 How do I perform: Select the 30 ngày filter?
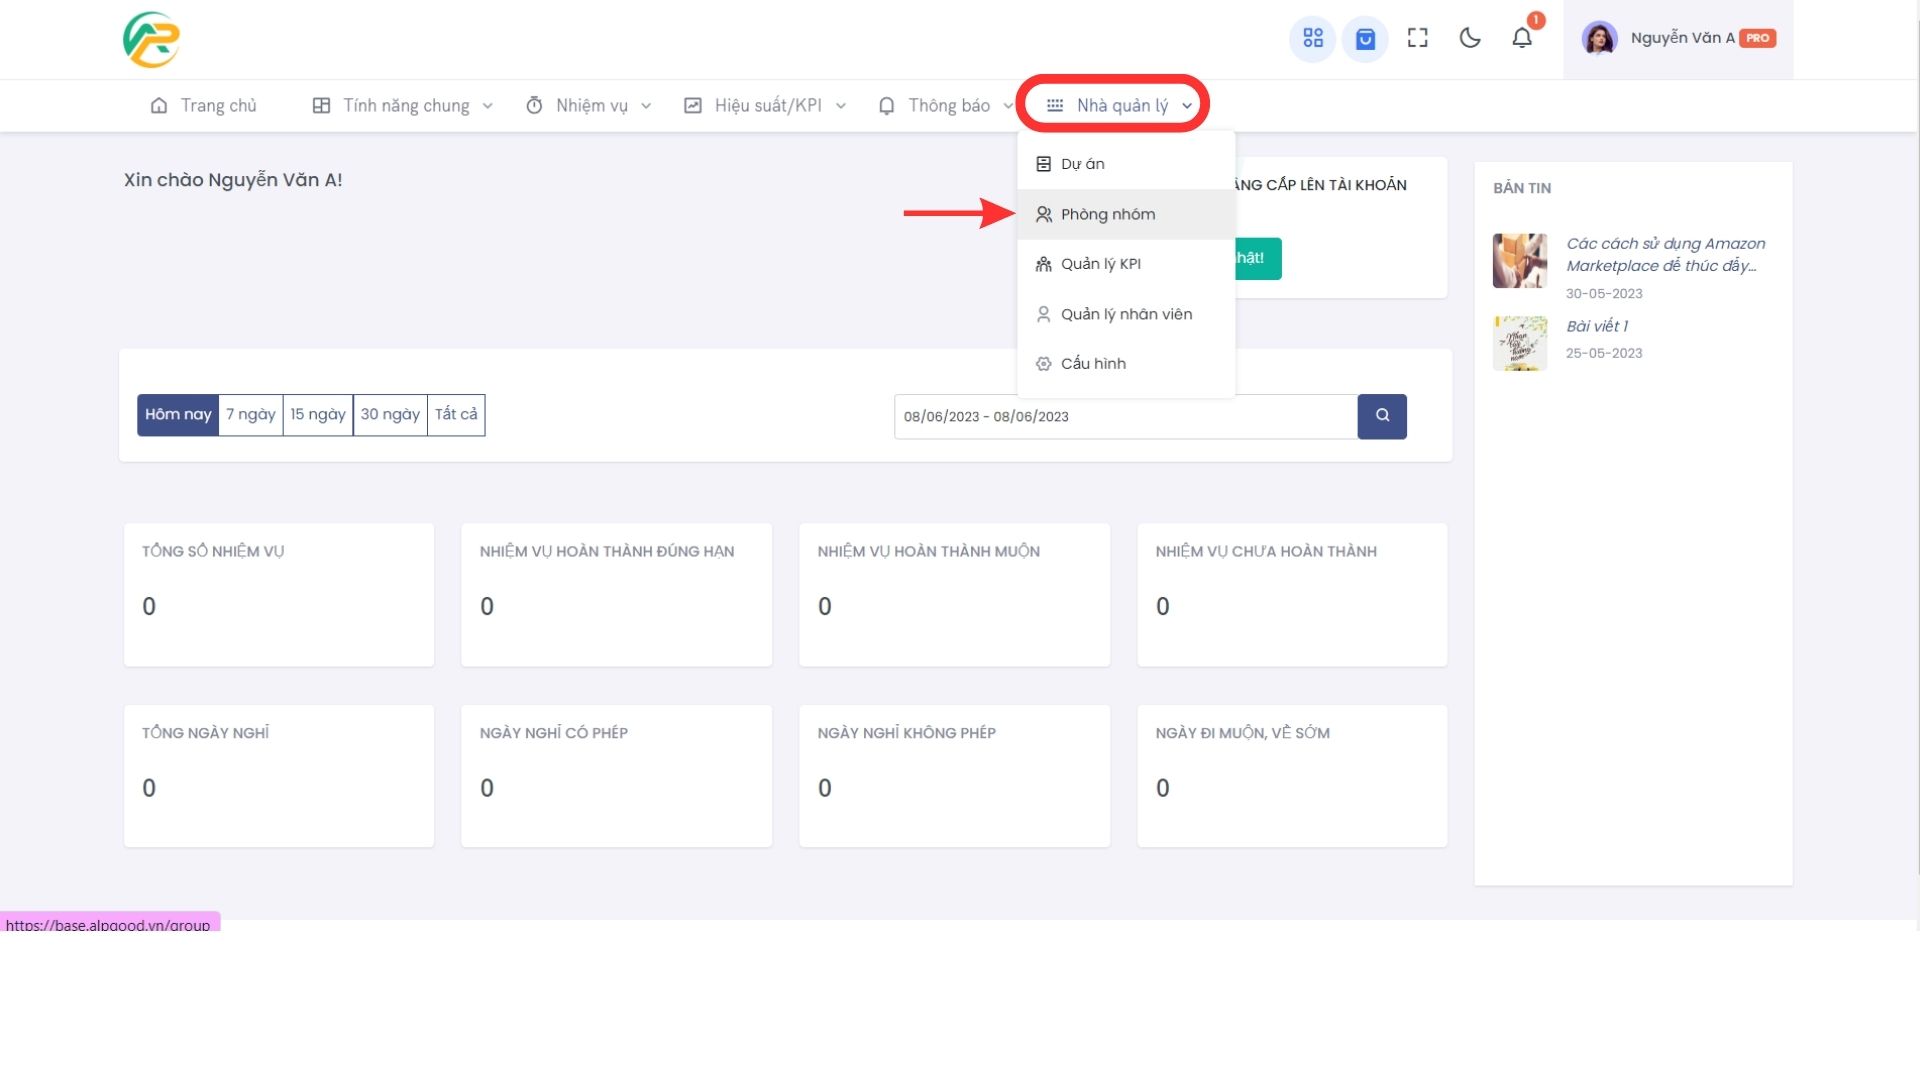pyautogui.click(x=390, y=415)
